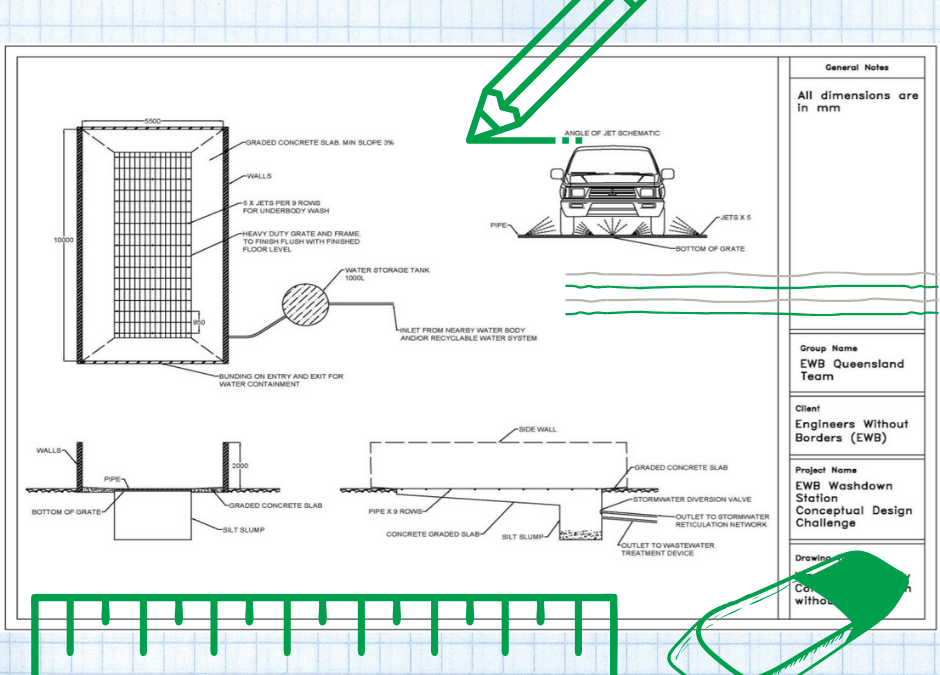Select the "WATER STORAGE TANK 1000L" label
The image size is (940, 675).
click(x=387, y=274)
